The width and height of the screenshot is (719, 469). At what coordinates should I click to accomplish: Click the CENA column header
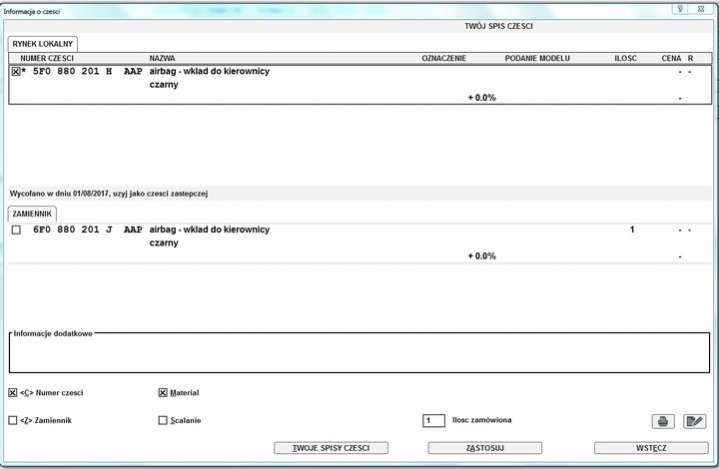[x=671, y=58]
